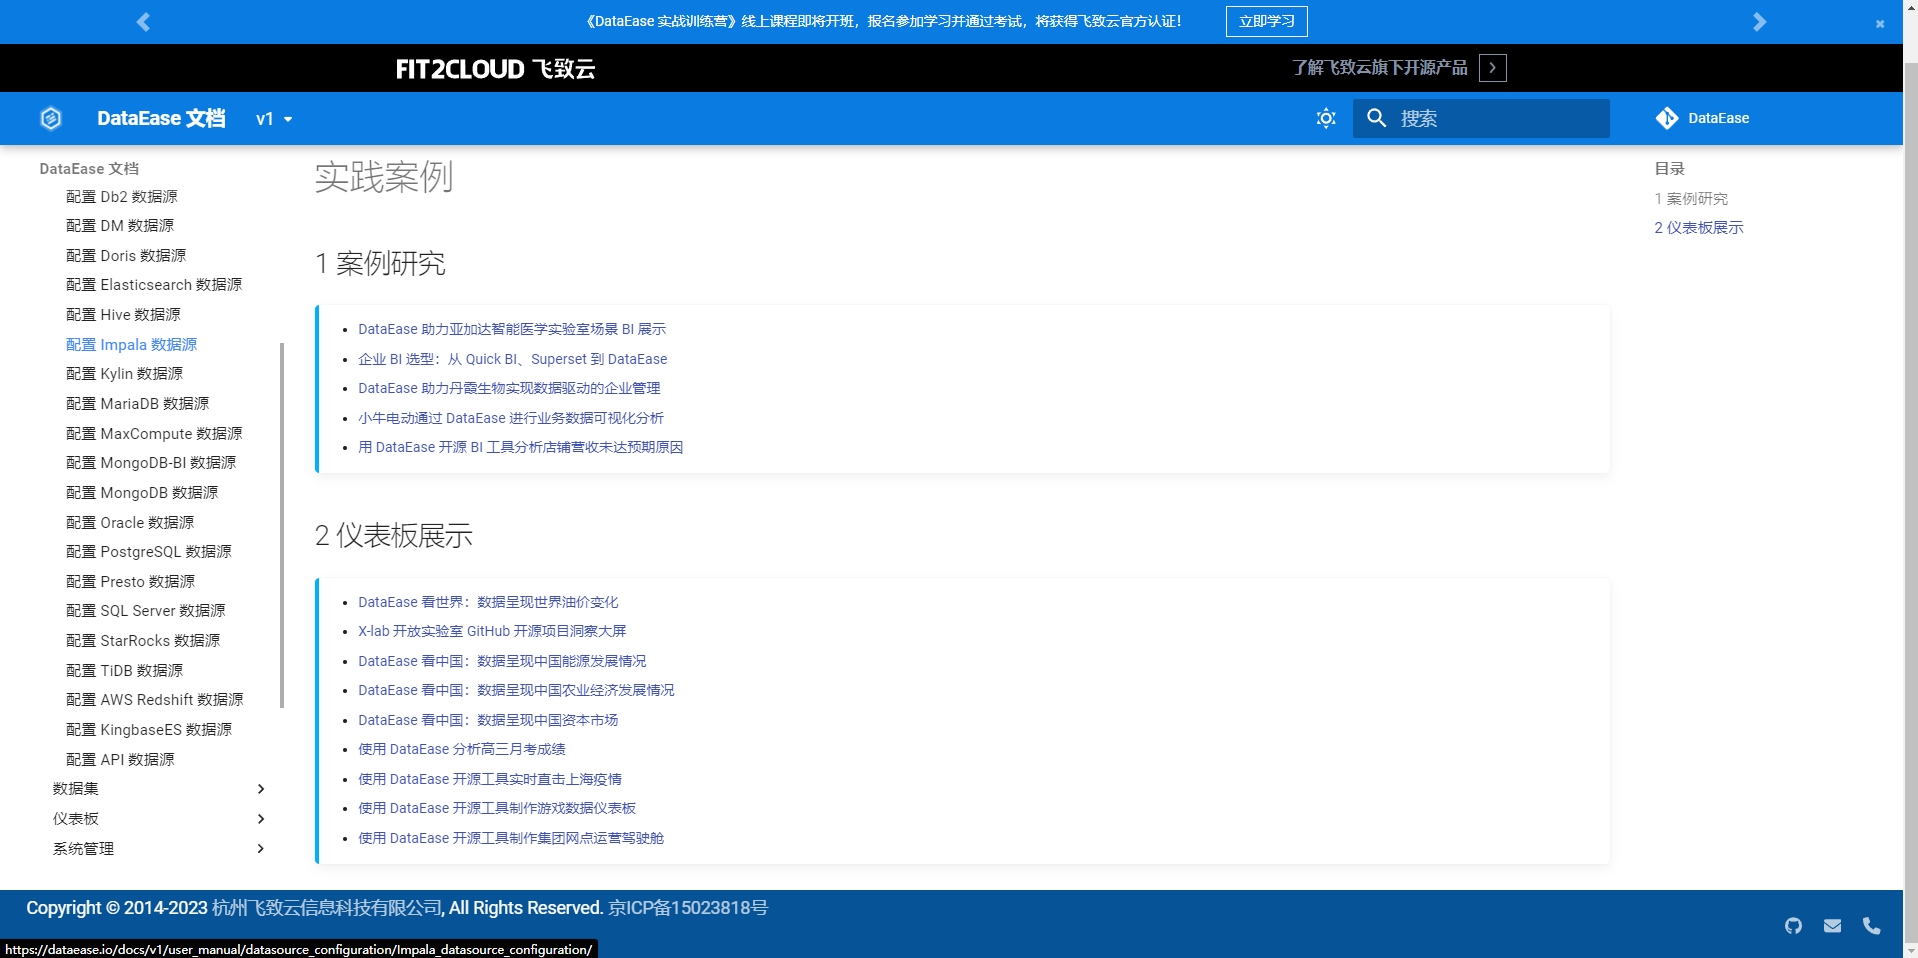This screenshot has width=1918, height=958.
Task: Jump to 2 仪表板展示 in the table of contents
Action: (x=1698, y=227)
